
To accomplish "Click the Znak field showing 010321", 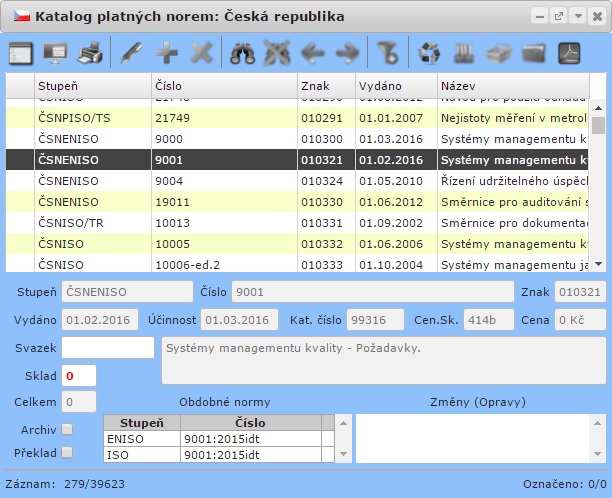I will pos(580,292).
